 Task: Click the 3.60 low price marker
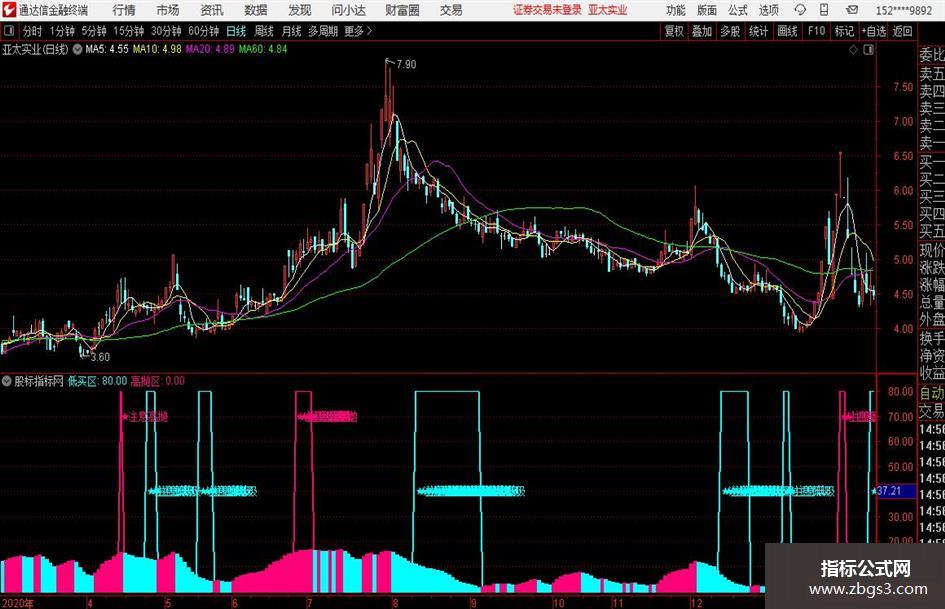(100, 357)
